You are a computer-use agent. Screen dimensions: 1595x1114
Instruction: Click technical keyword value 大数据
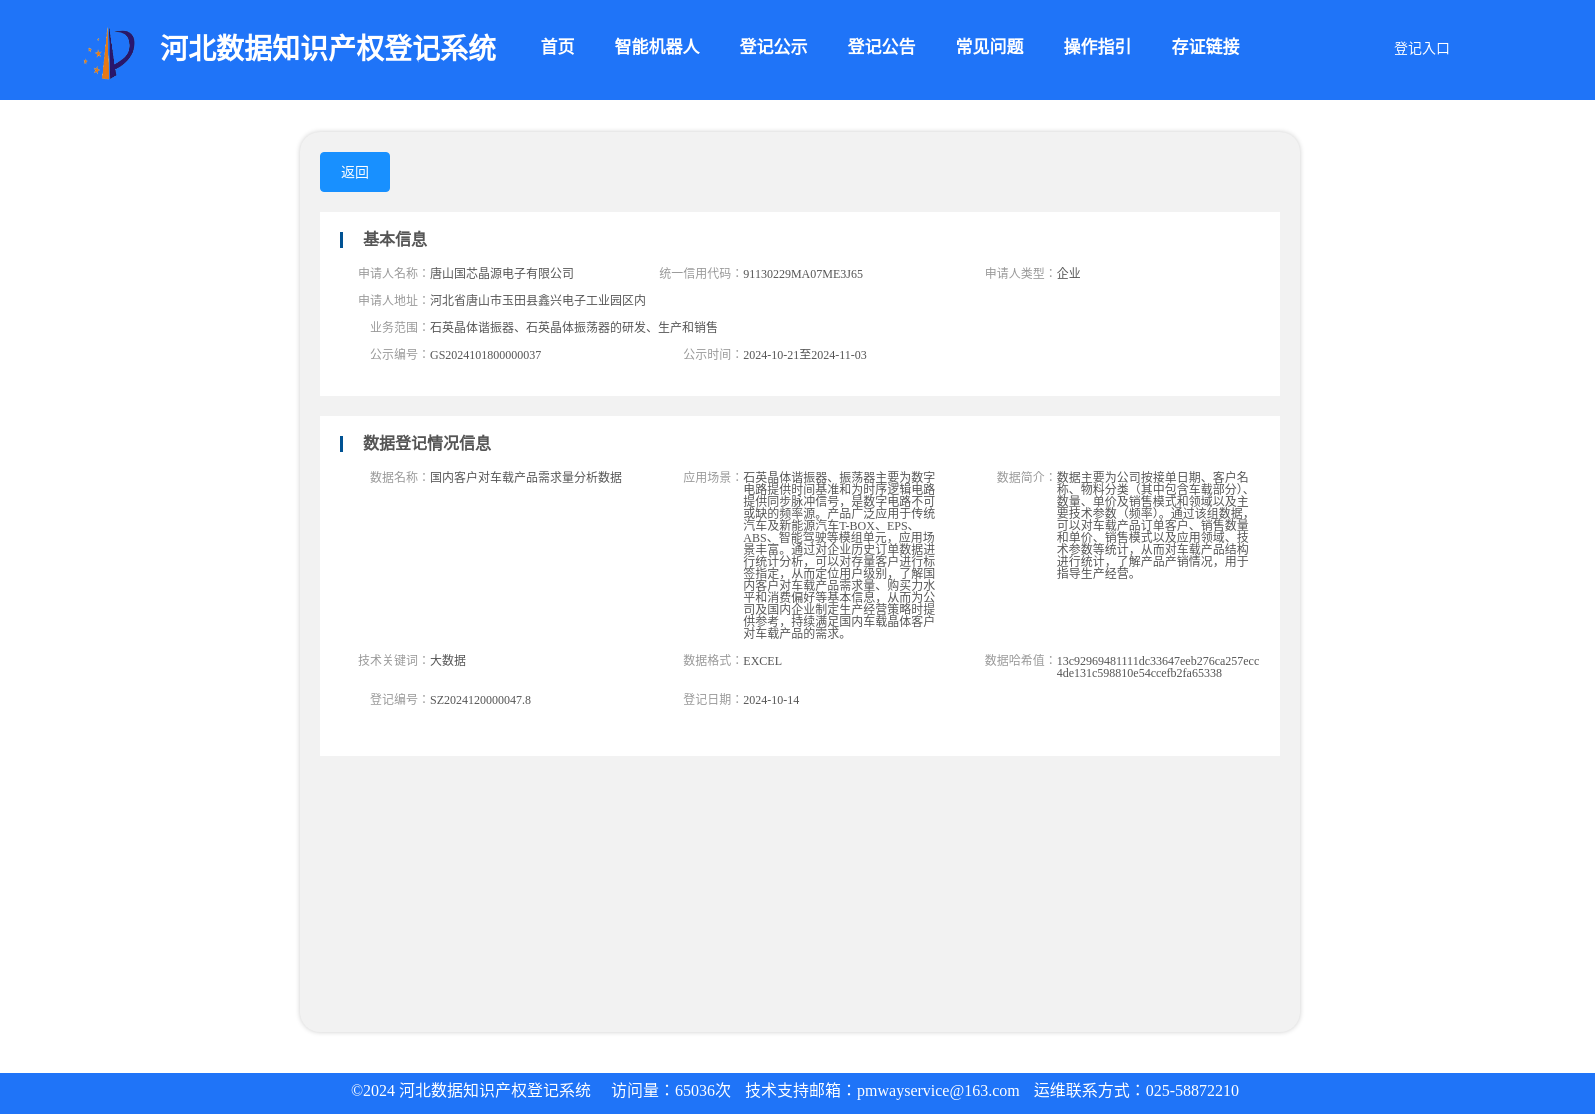coord(448,660)
